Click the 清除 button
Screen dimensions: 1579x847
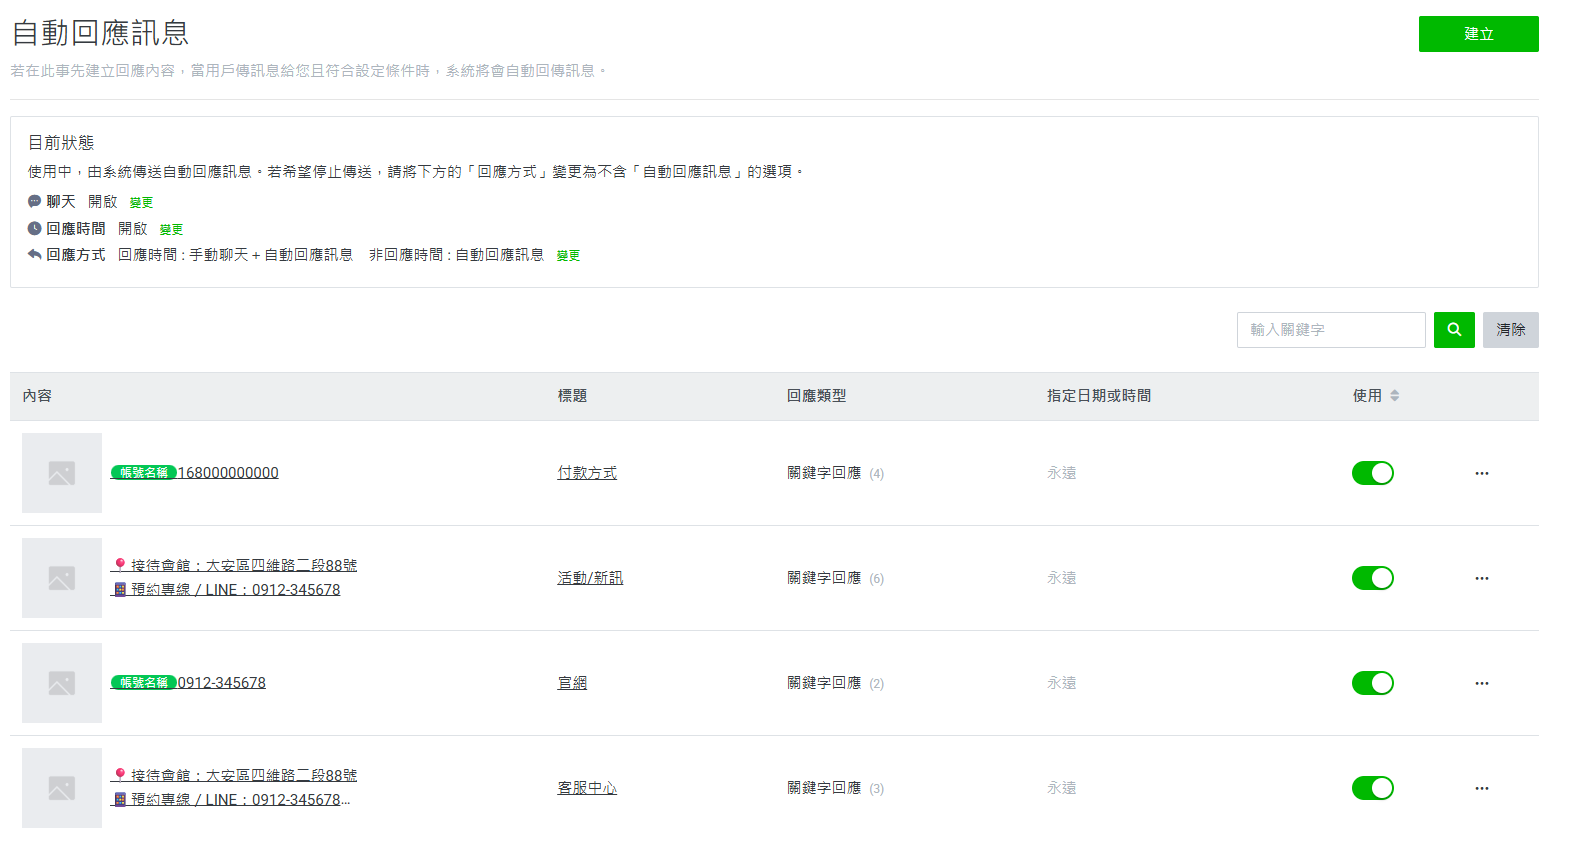(x=1510, y=330)
